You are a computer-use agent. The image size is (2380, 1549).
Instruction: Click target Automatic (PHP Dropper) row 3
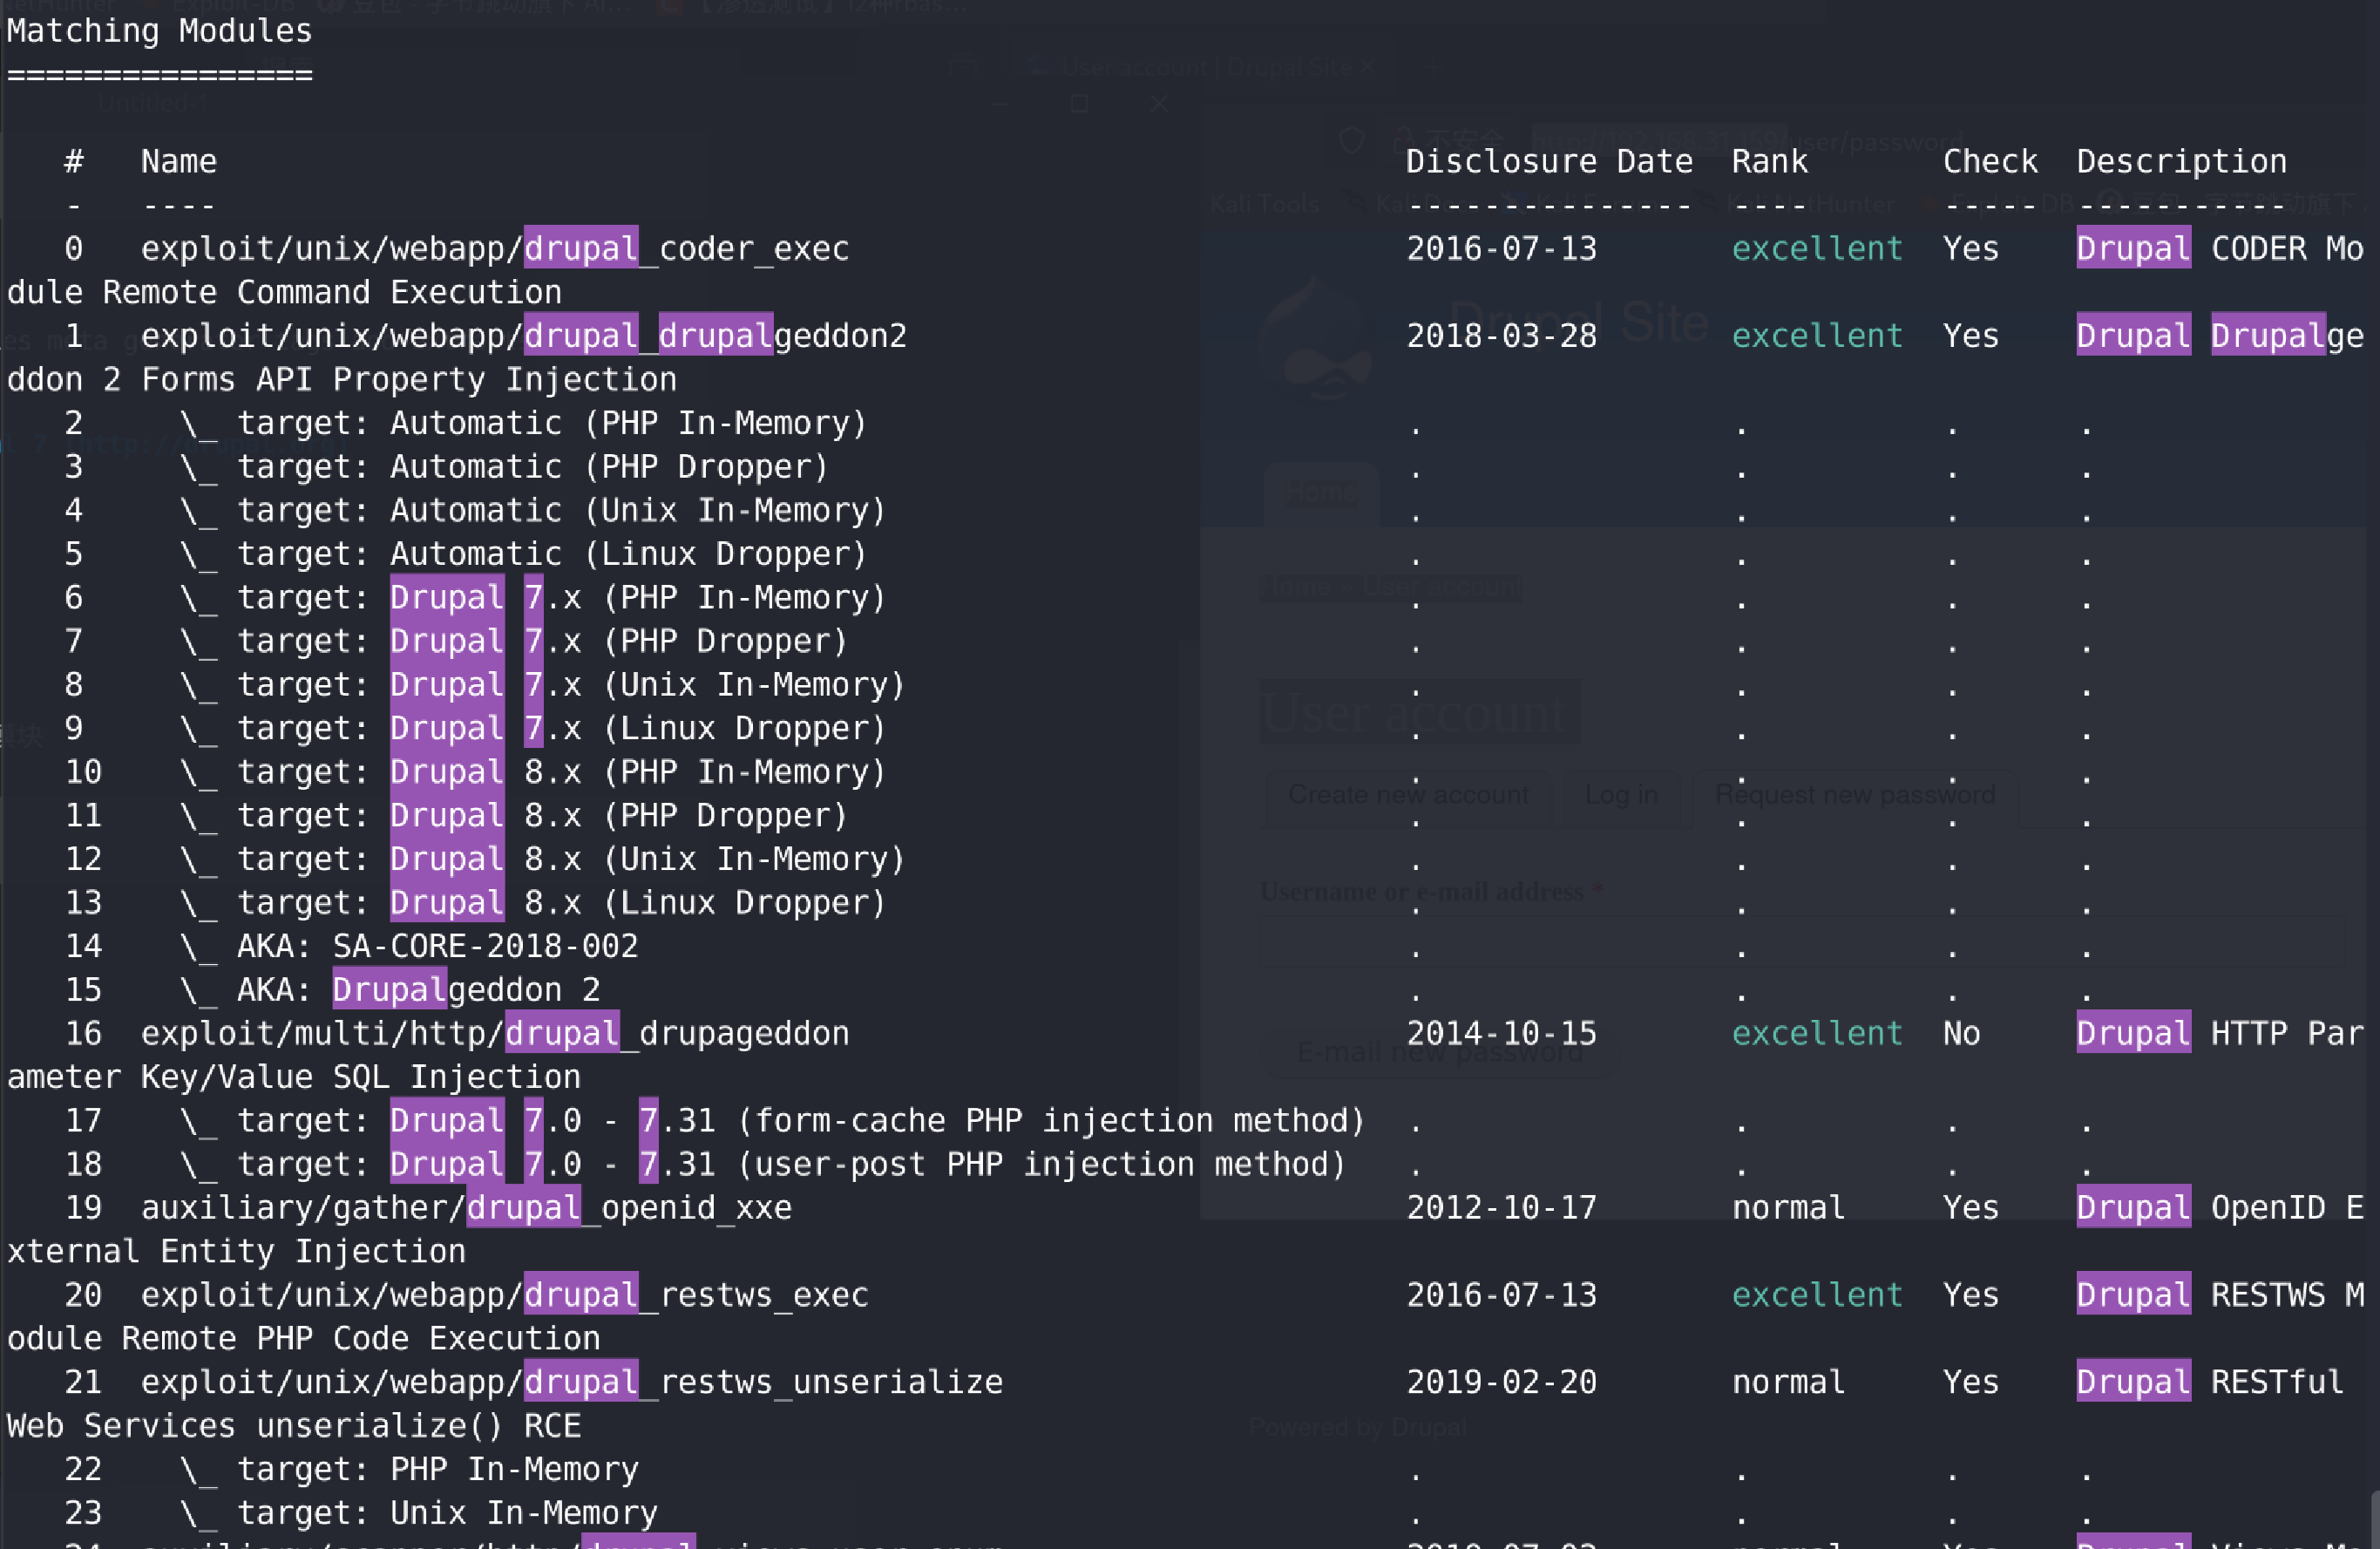(504, 466)
